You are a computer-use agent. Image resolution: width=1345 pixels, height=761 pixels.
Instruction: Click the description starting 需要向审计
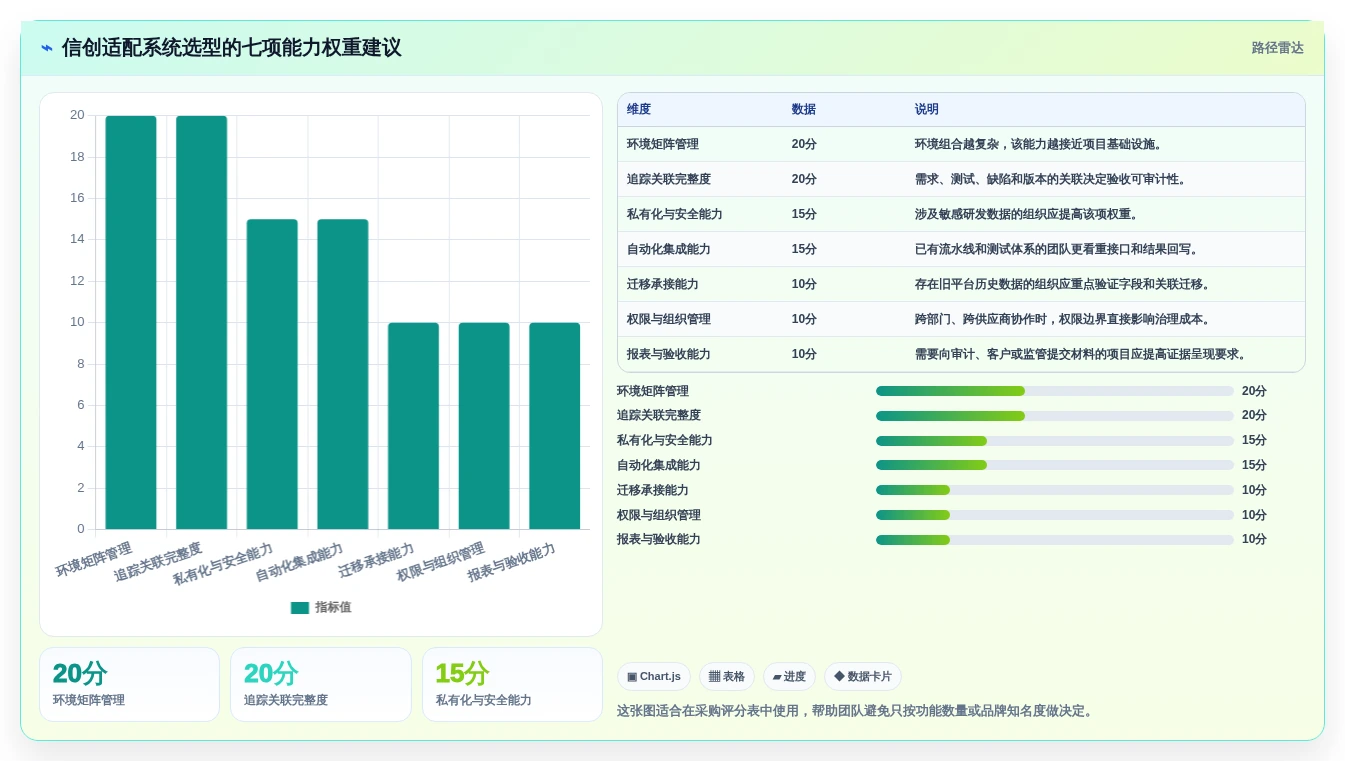[1082, 354]
